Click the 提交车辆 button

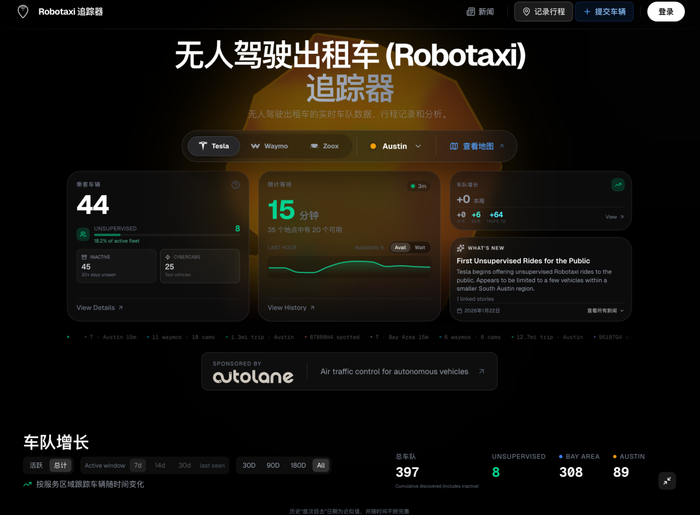point(604,12)
